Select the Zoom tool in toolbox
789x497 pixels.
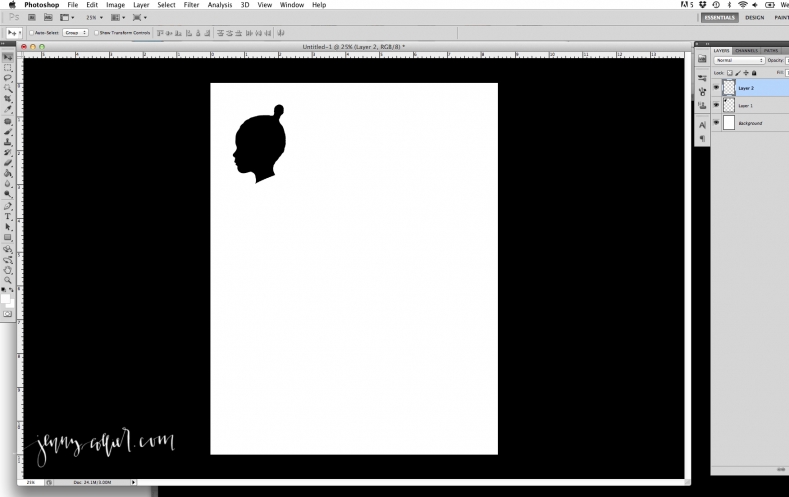tap(8, 280)
